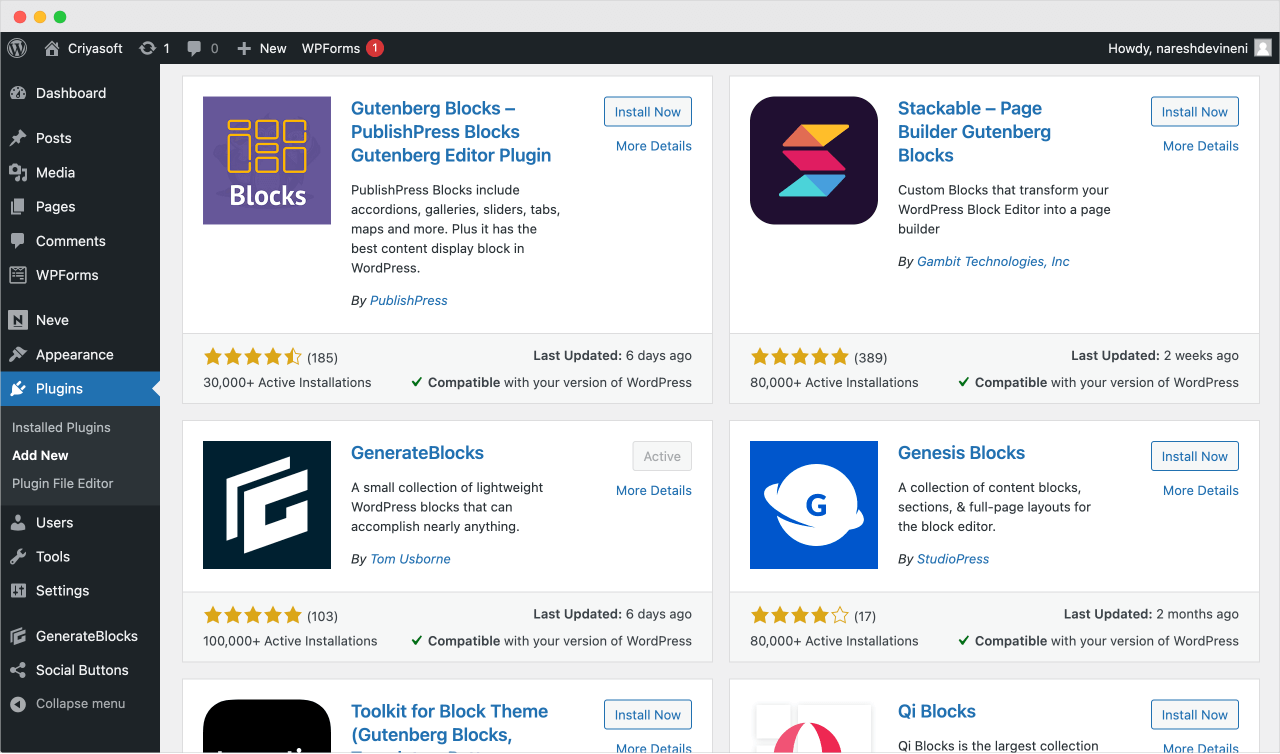Open the Stackable plugin logo thumbnail

(x=814, y=160)
